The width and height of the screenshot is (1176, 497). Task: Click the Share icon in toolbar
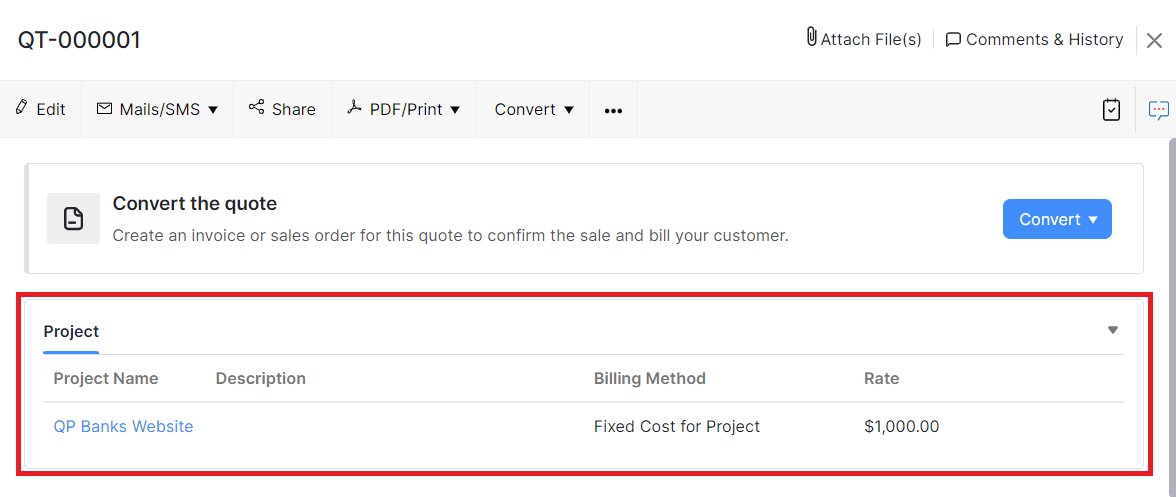coord(257,108)
